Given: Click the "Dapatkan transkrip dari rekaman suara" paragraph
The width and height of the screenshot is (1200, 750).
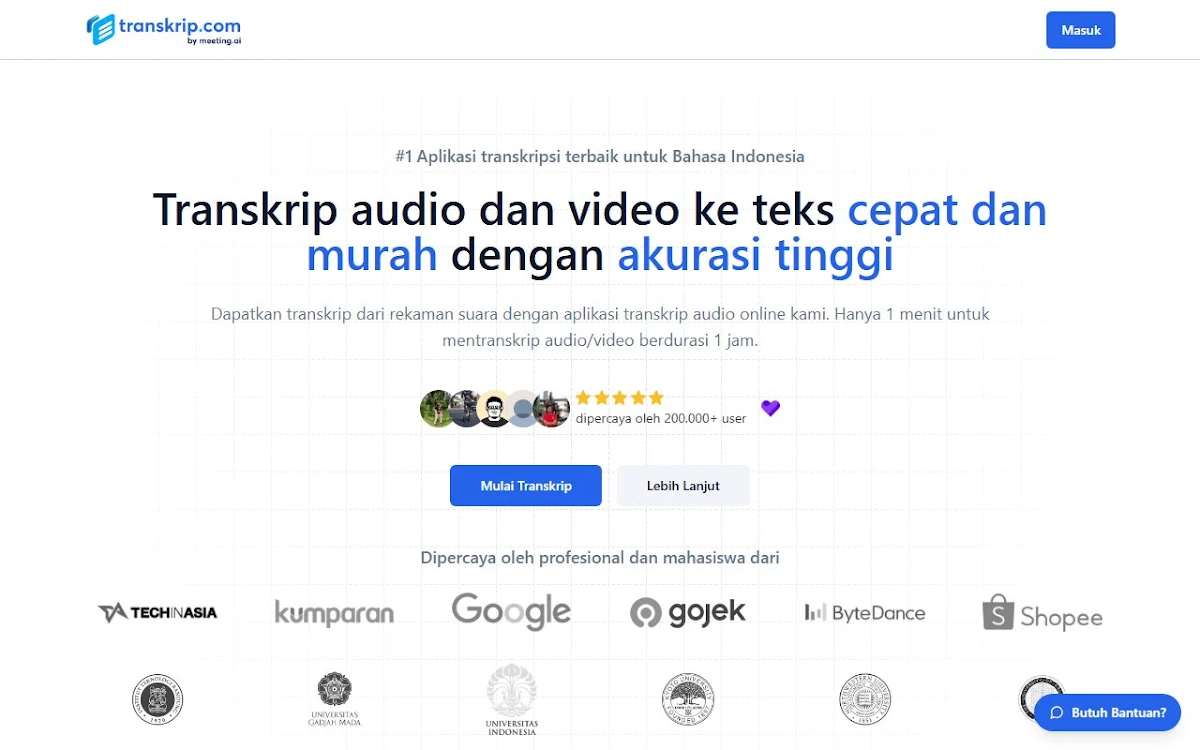Looking at the screenshot, I should coord(600,327).
